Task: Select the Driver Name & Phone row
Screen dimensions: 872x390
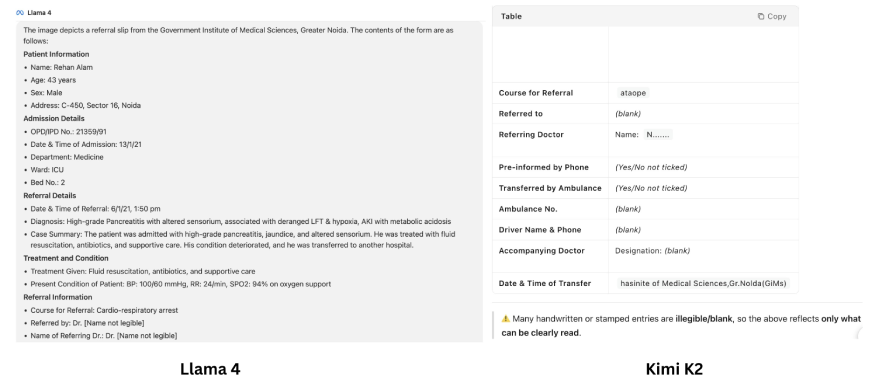Action: click(x=645, y=230)
